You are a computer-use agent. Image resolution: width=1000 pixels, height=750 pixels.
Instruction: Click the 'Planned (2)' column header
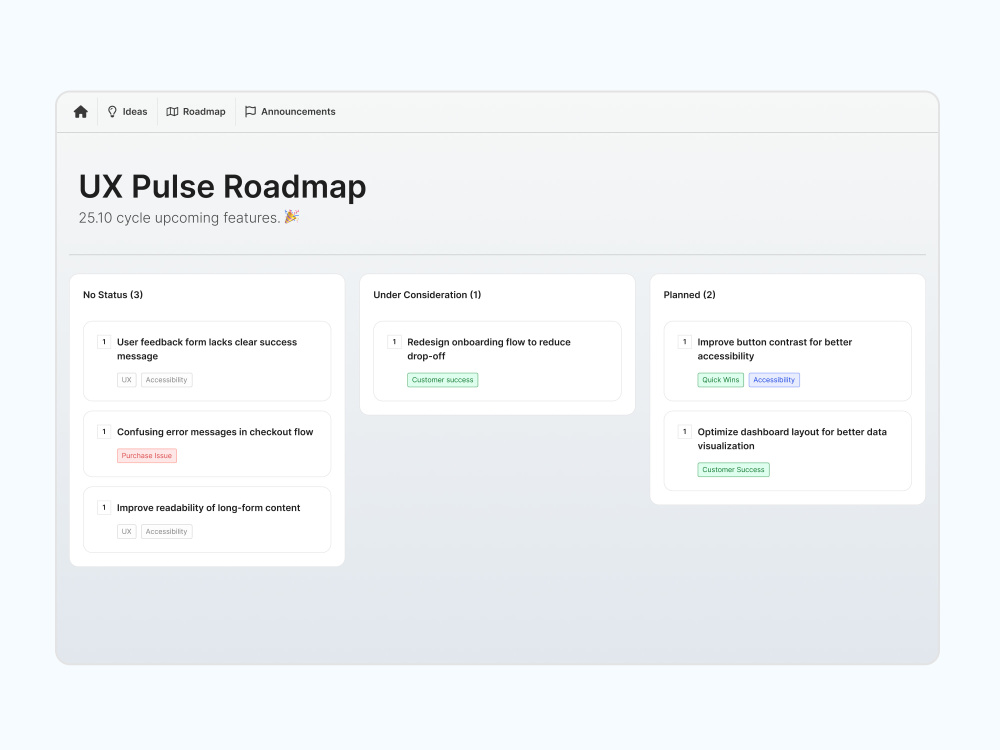tap(689, 295)
